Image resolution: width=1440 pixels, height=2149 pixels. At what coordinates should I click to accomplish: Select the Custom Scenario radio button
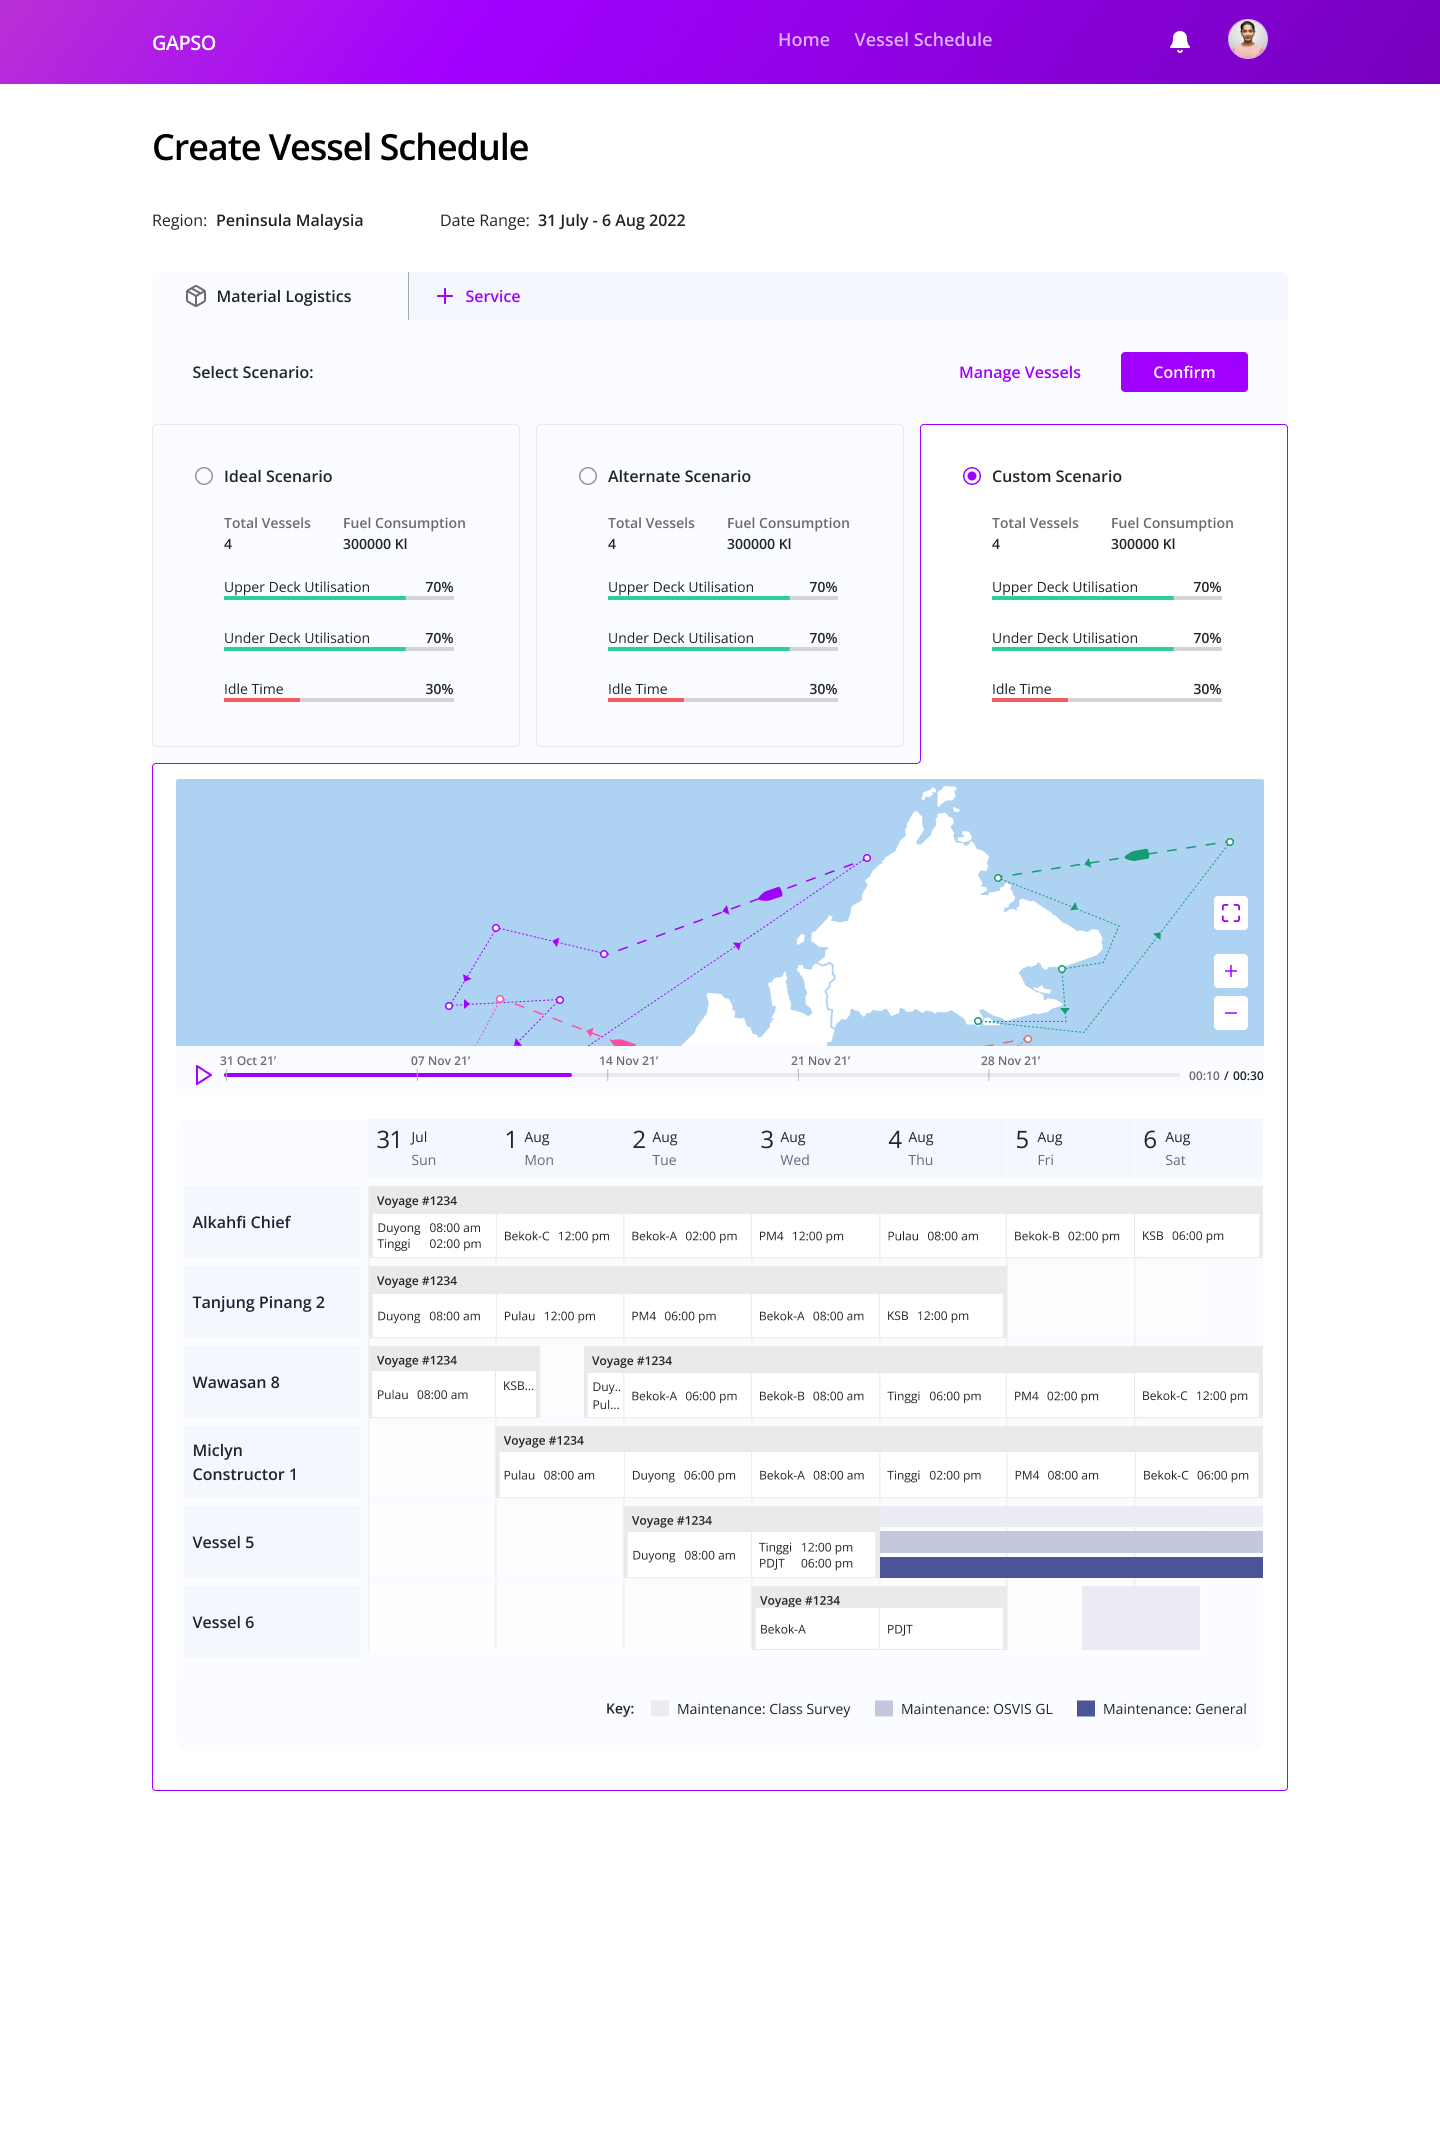click(x=972, y=476)
